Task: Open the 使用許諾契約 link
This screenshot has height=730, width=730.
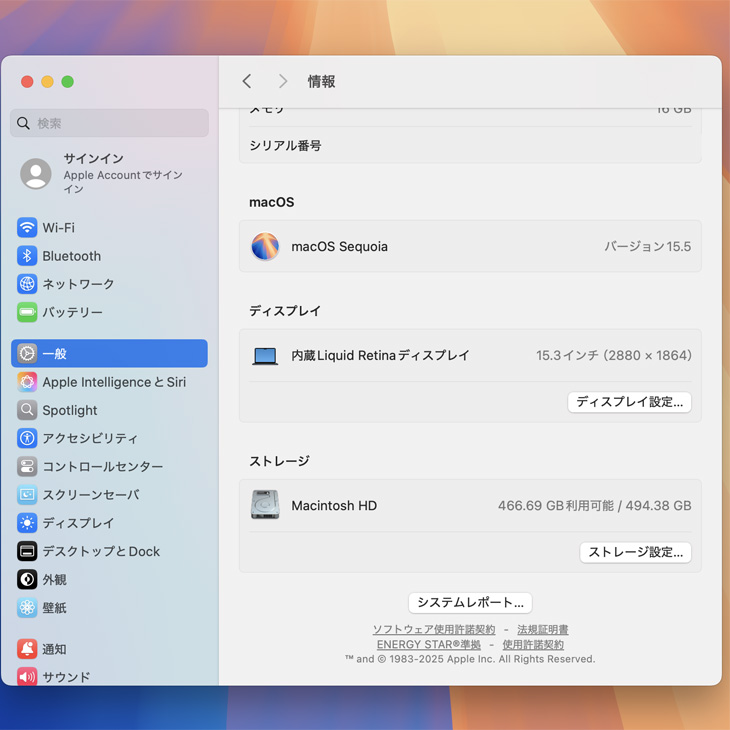Action: coord(533,644)
